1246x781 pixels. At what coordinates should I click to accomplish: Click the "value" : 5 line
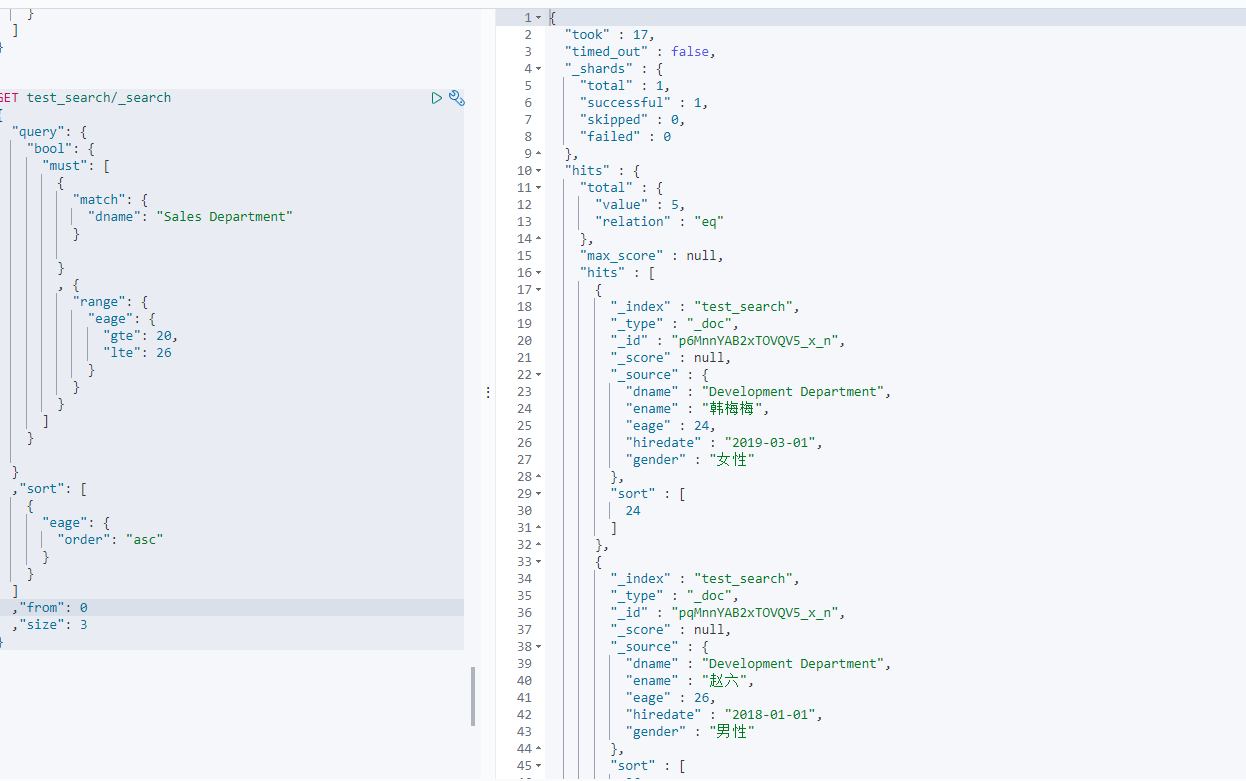pyautogui.click(x=640, y=205)
